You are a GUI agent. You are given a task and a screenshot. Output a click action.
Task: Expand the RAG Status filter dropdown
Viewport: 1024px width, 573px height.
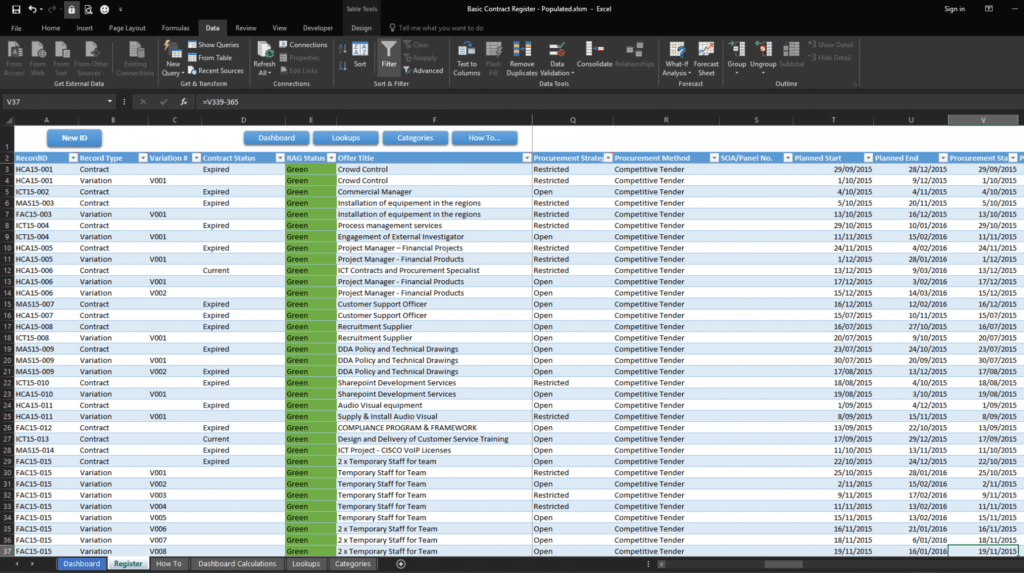pyautogui.click(x=329, y=158)
